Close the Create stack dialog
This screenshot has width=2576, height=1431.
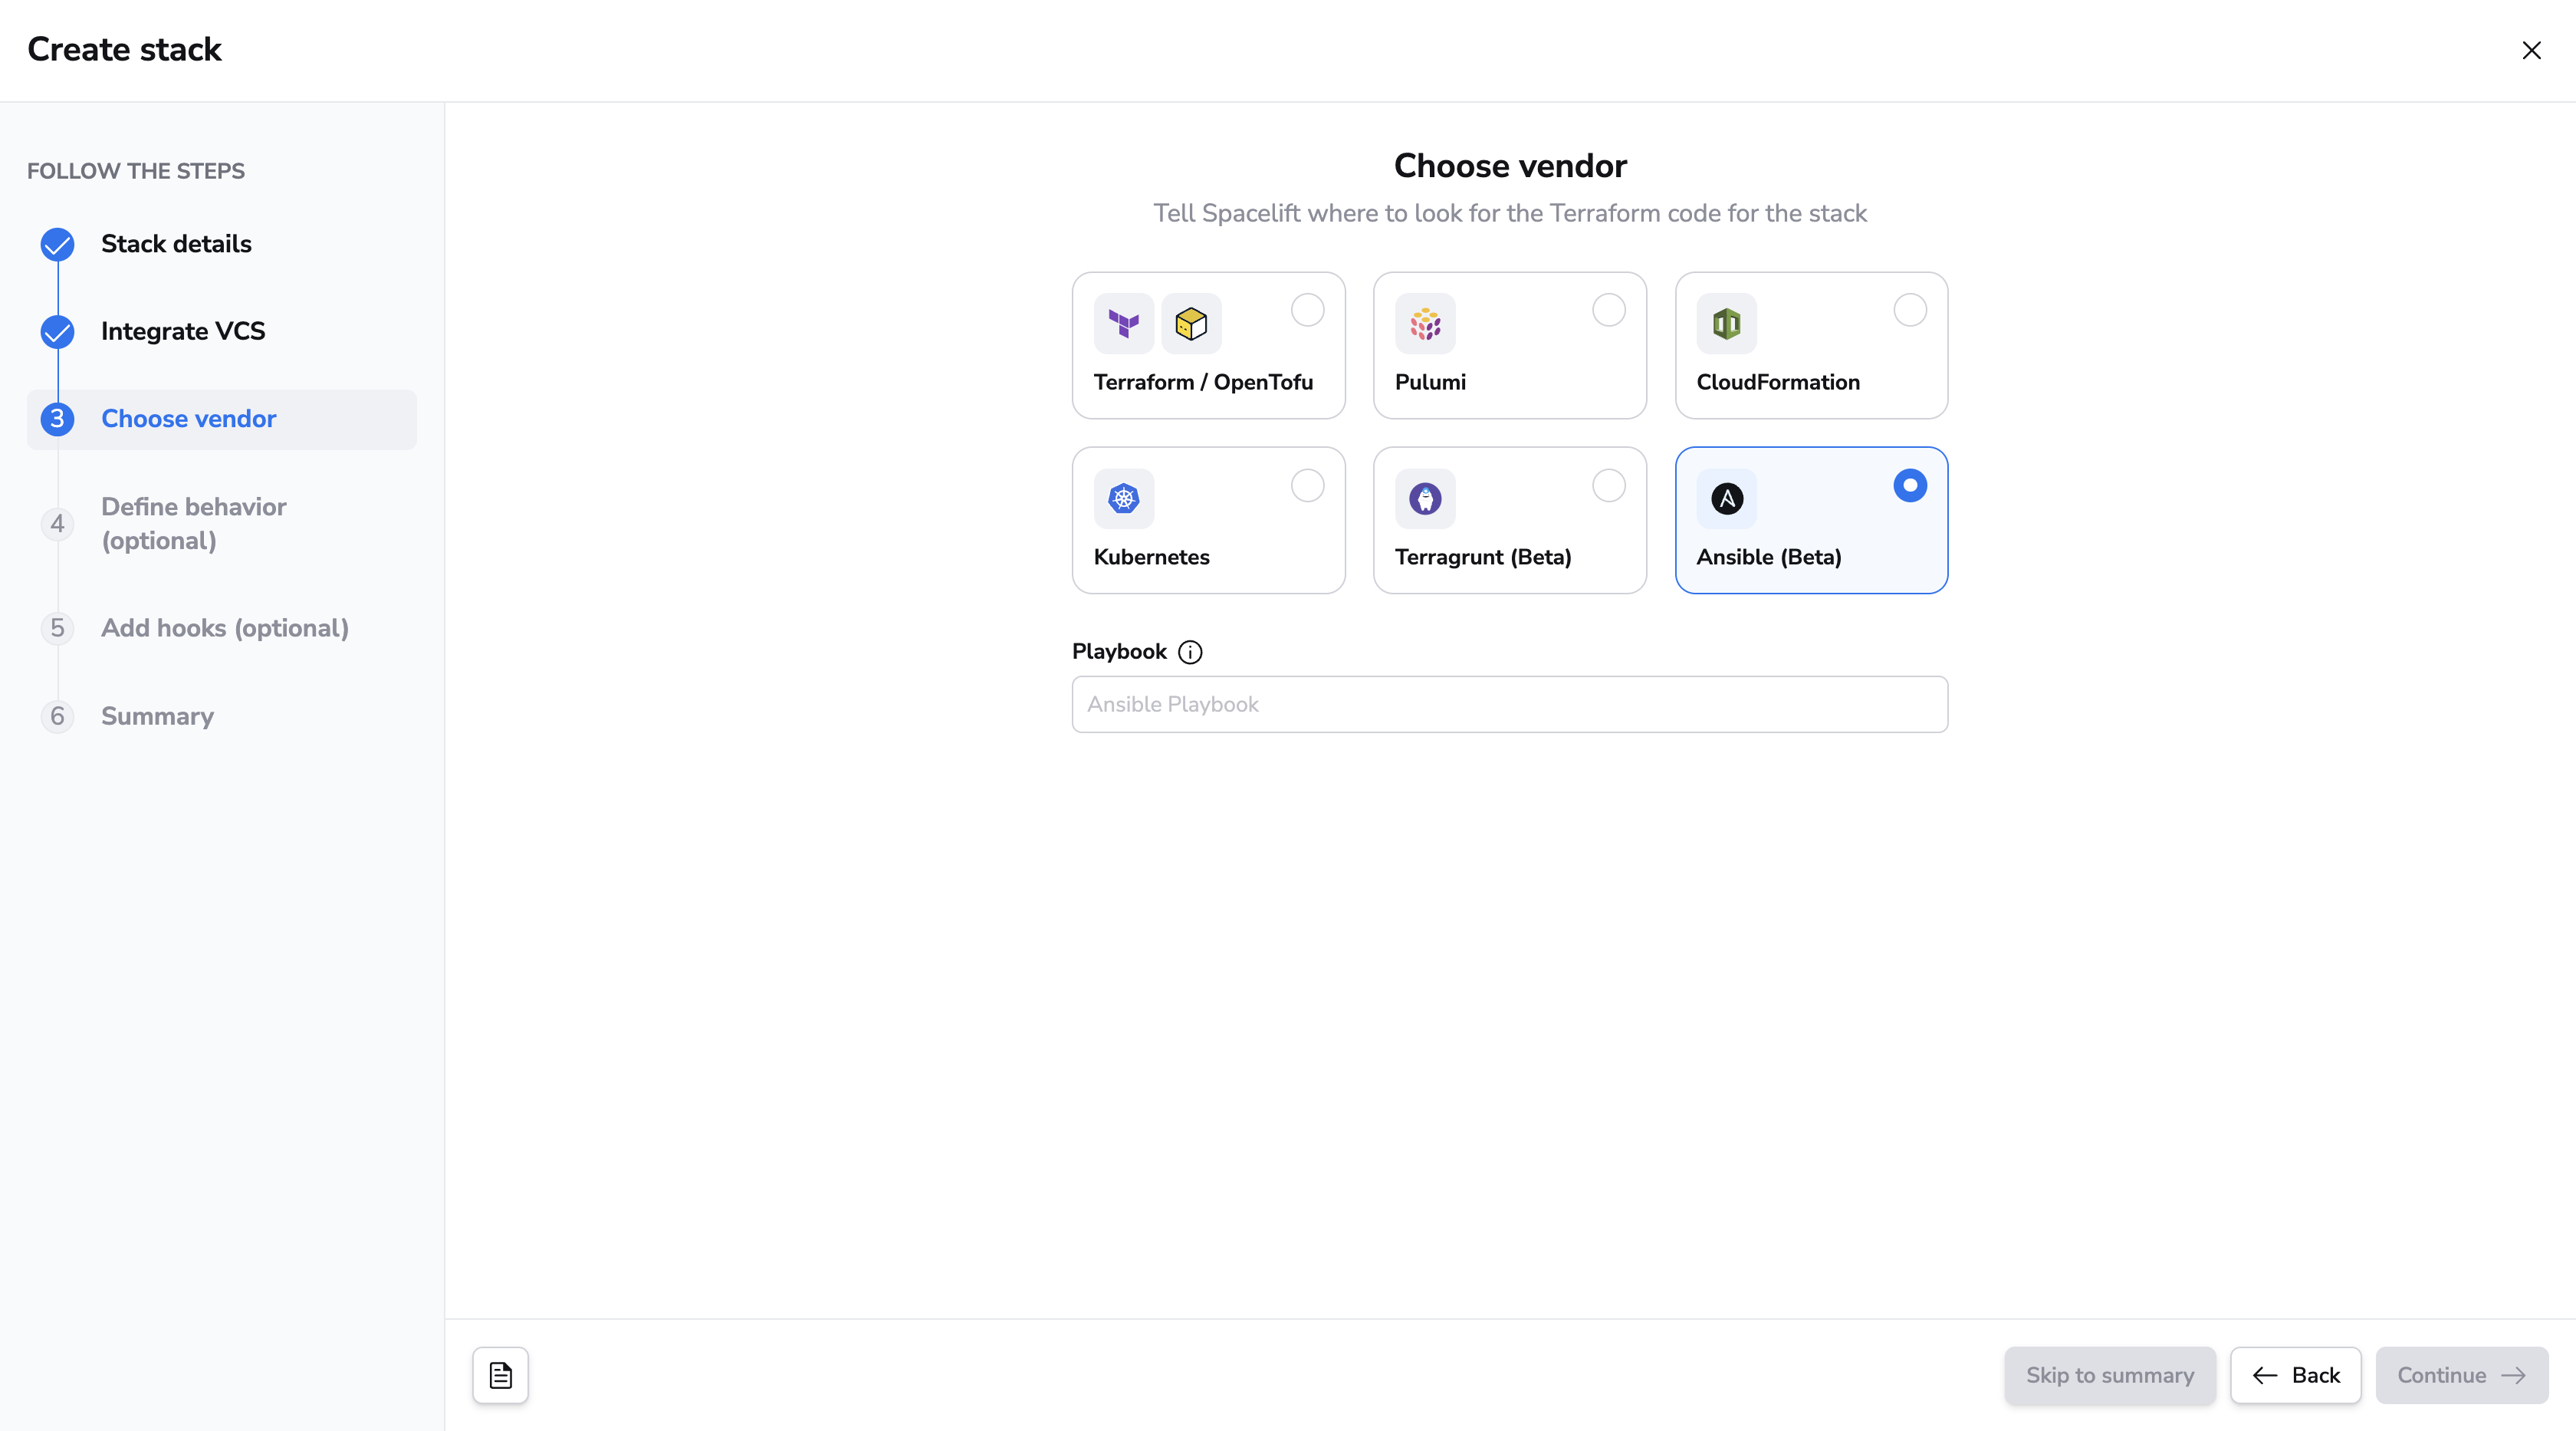click(x=2531, y=50)
